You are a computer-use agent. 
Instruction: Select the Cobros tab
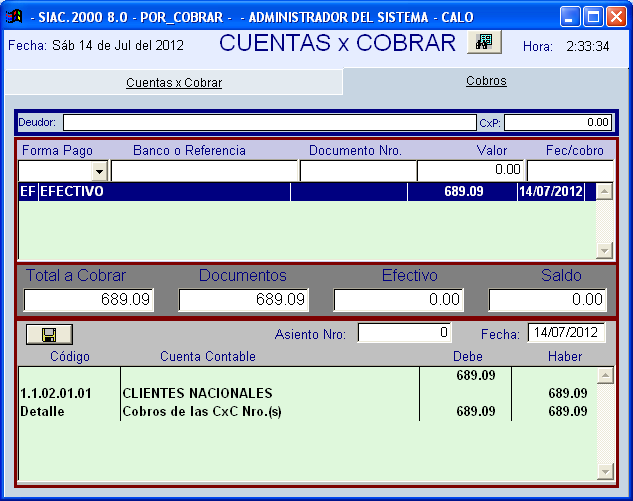(486, 81)
